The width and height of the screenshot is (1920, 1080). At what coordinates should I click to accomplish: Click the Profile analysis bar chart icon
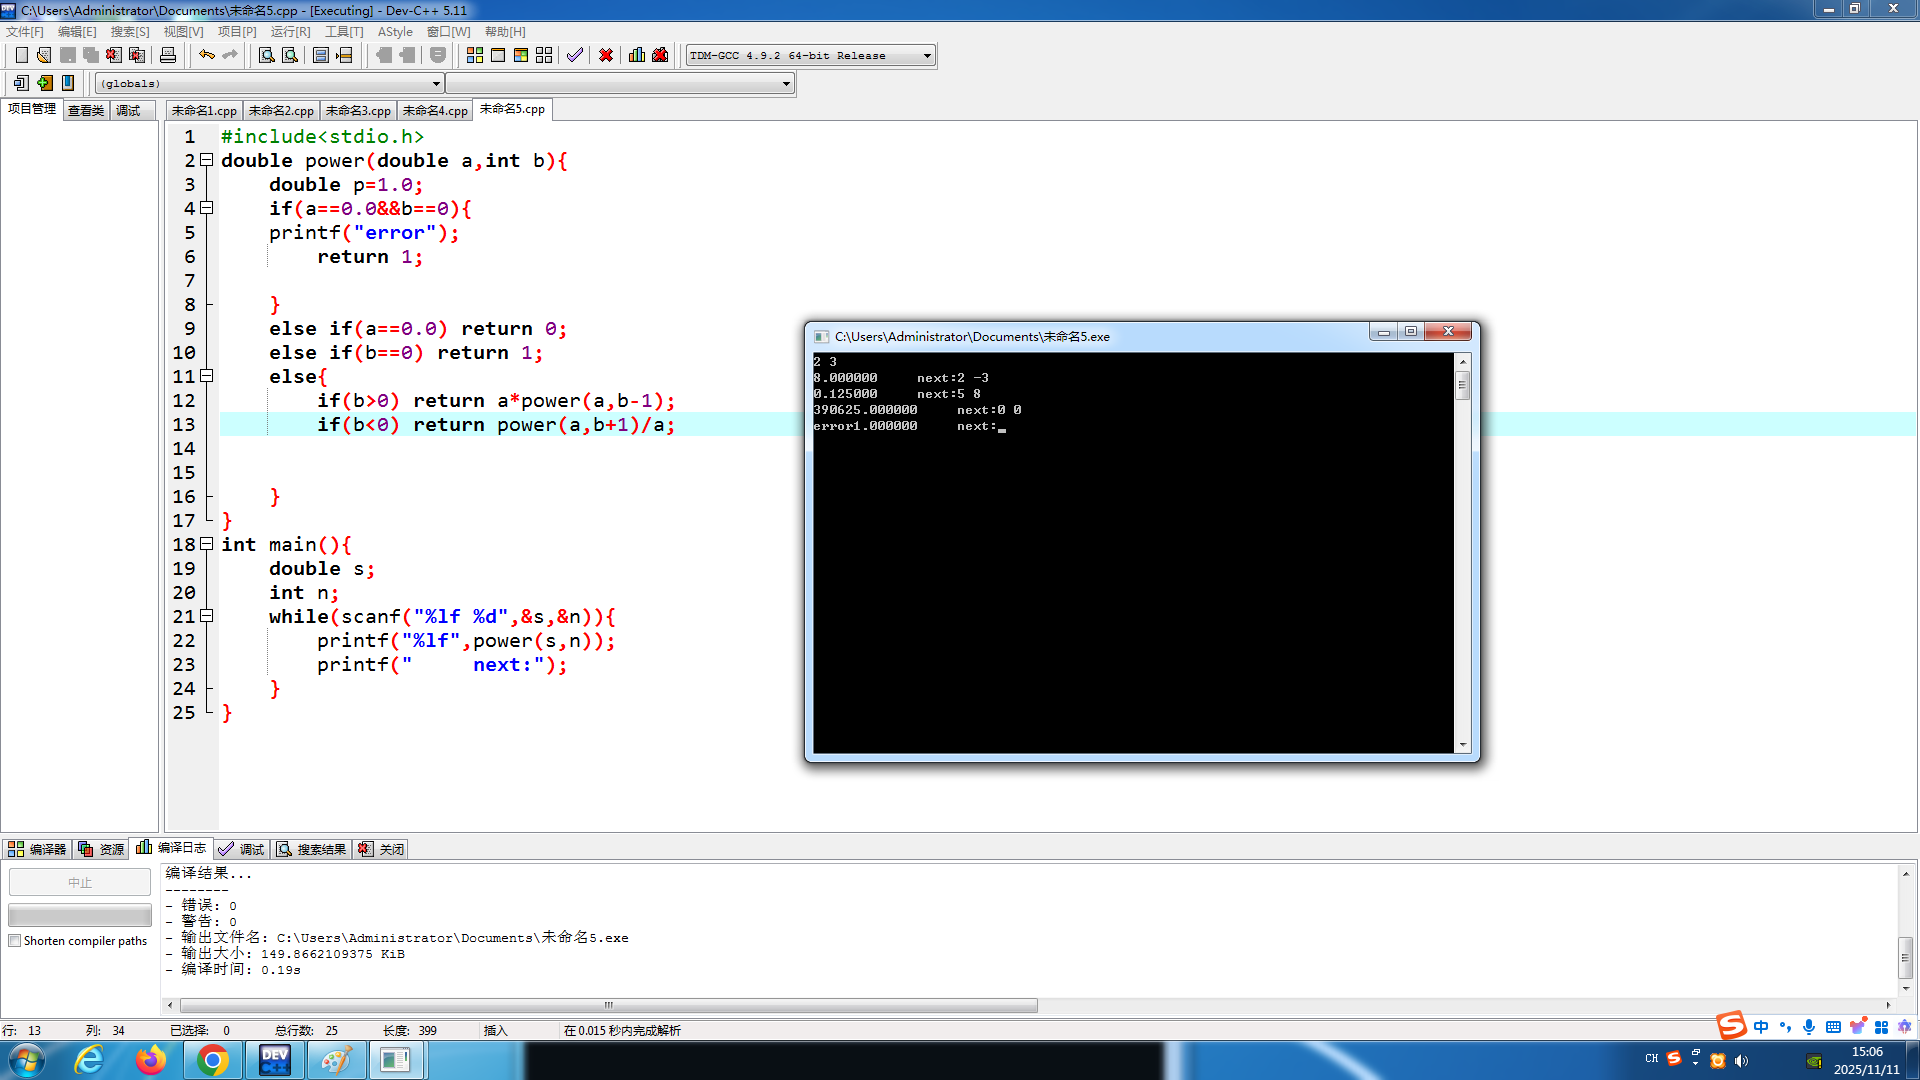[637, 55]
